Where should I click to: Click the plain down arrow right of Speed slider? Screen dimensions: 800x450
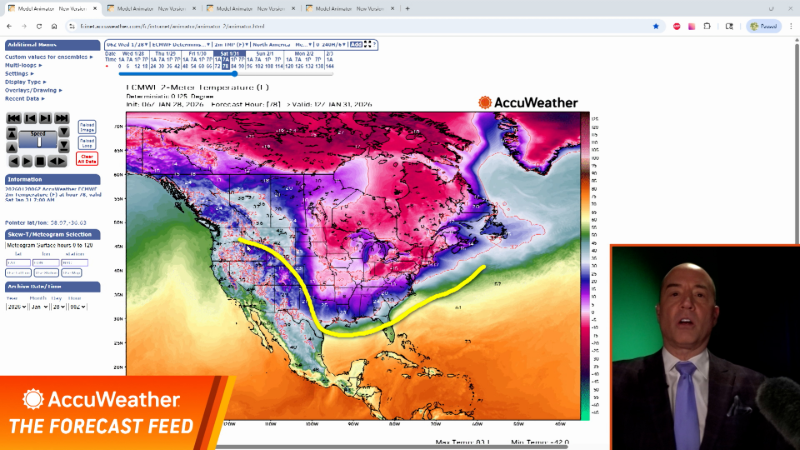(x=64, y=132)
